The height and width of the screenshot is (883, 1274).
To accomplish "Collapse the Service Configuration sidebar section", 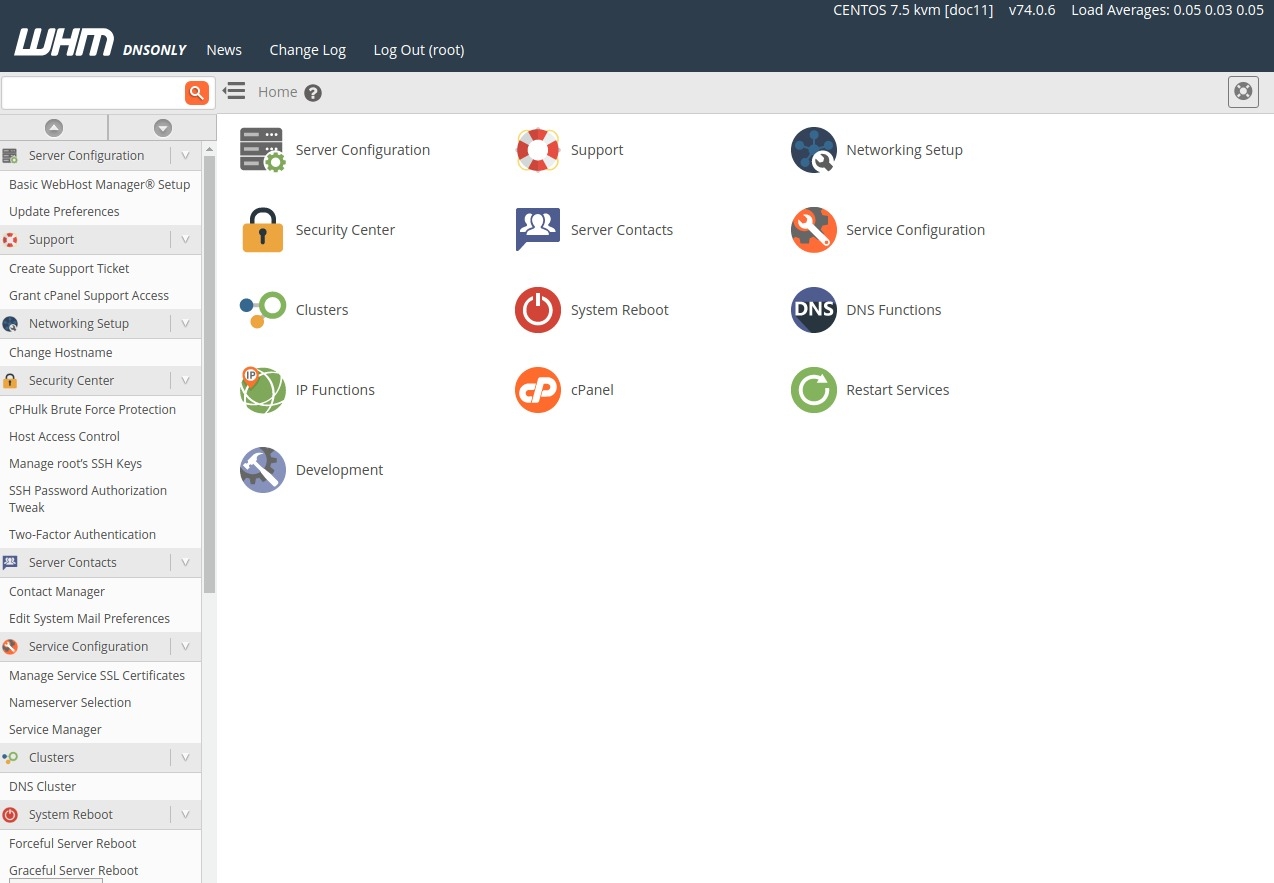I will click(x=185, y=647).
